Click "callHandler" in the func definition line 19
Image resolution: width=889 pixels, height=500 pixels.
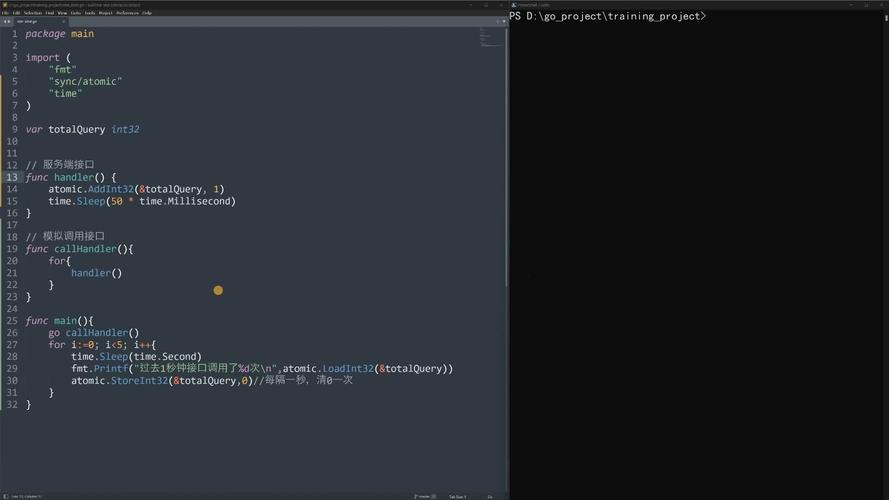click(x=85, y=249)
